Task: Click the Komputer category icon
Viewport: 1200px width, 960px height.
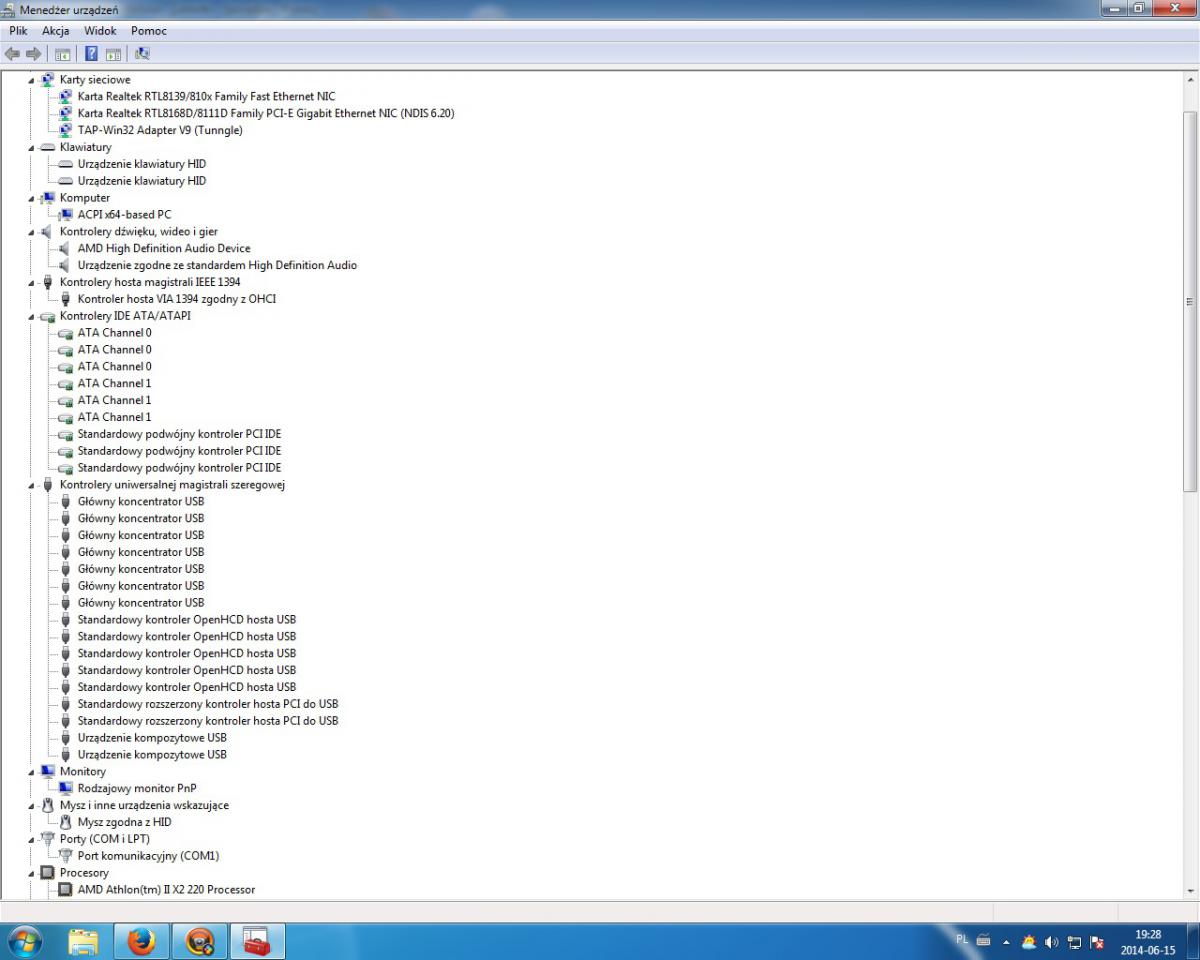Action: pos(48,198)
